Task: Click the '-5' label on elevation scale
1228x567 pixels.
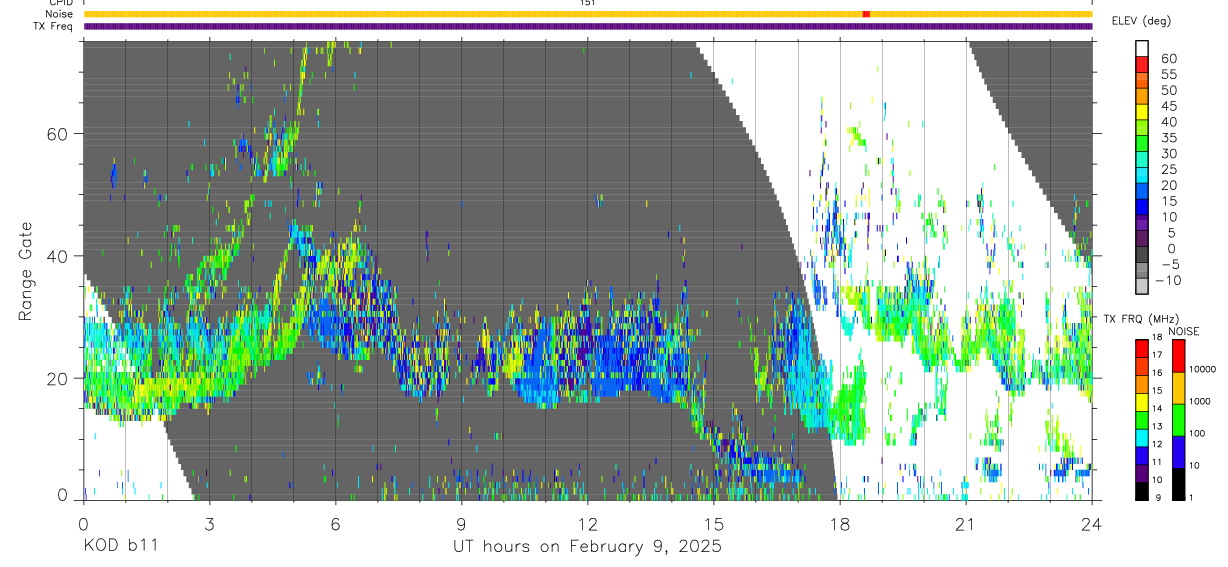Action: point(1169,265)
